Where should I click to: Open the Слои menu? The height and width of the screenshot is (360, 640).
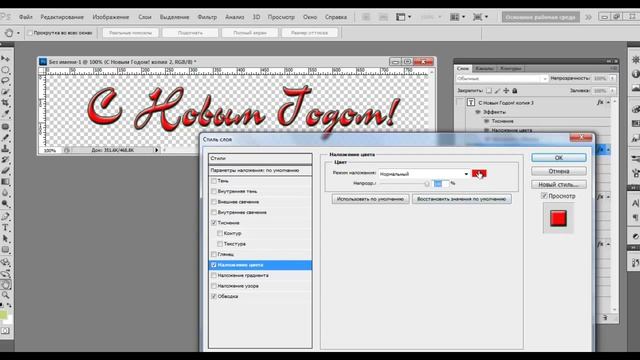[x=144, y=17]
